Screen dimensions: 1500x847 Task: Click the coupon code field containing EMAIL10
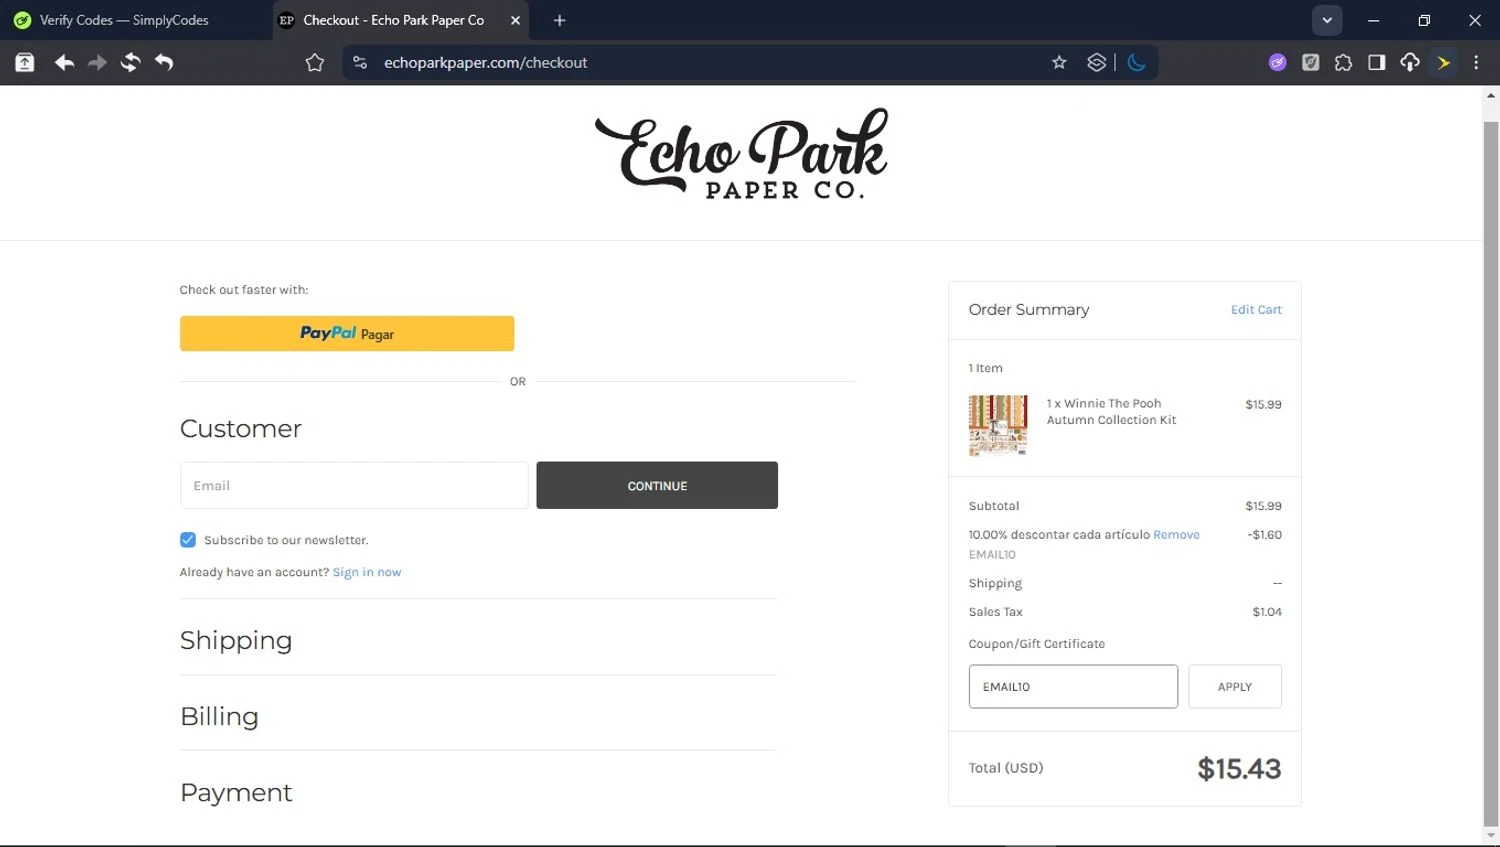tap(1073, 687)
